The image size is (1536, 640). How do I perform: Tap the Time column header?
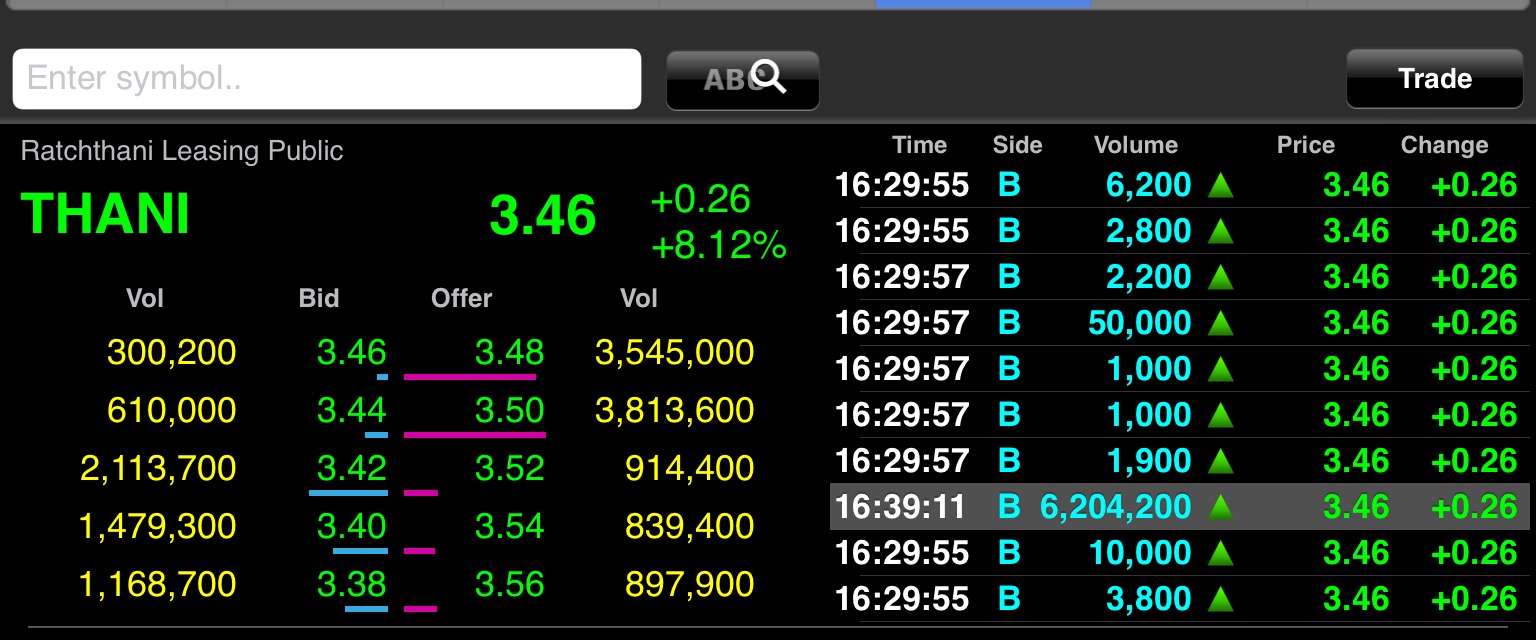[x=919, y=145]
